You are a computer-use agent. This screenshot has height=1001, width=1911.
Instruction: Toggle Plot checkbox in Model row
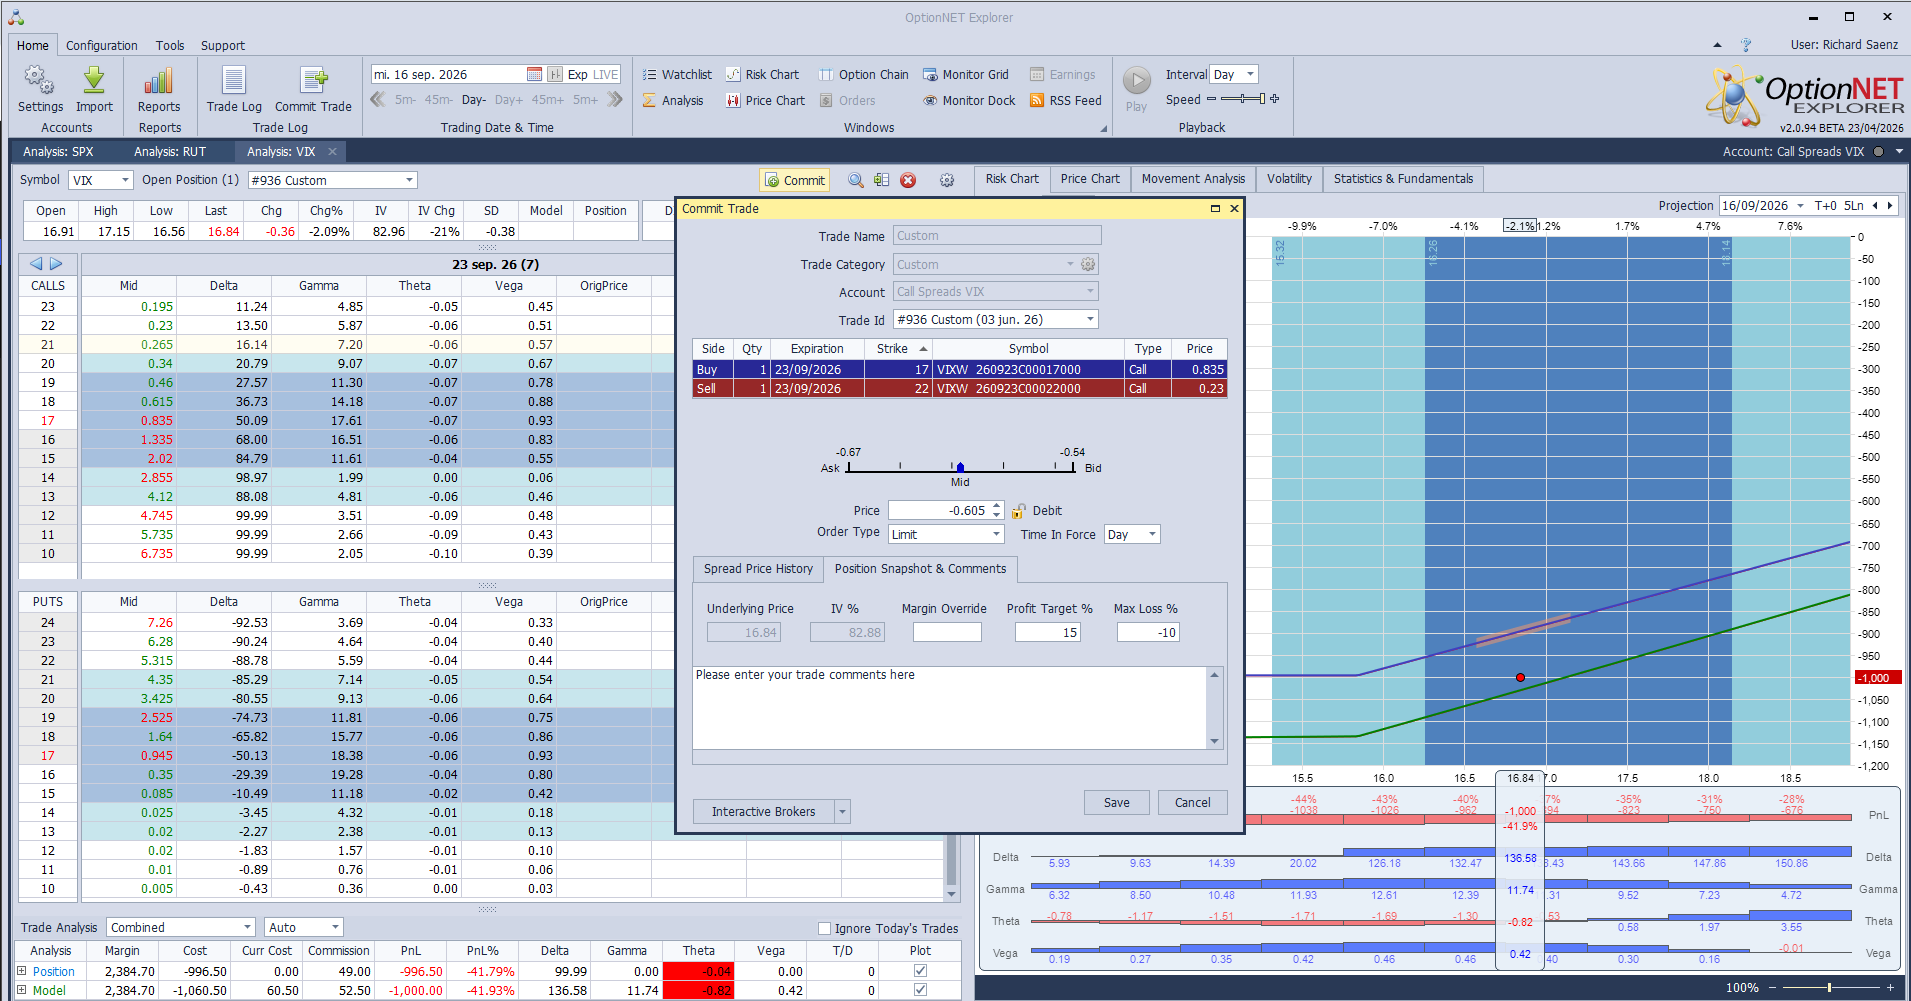[x=920, y=990]
